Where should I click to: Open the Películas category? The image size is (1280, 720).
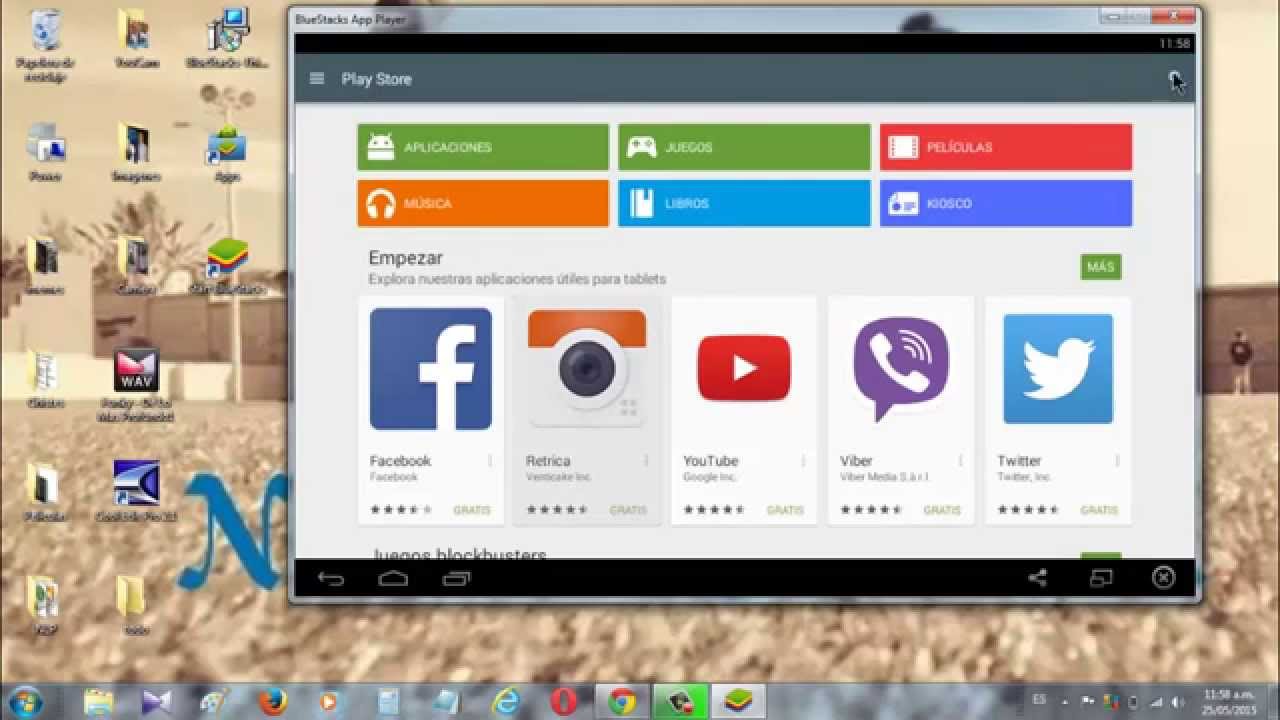(1006, 147)
